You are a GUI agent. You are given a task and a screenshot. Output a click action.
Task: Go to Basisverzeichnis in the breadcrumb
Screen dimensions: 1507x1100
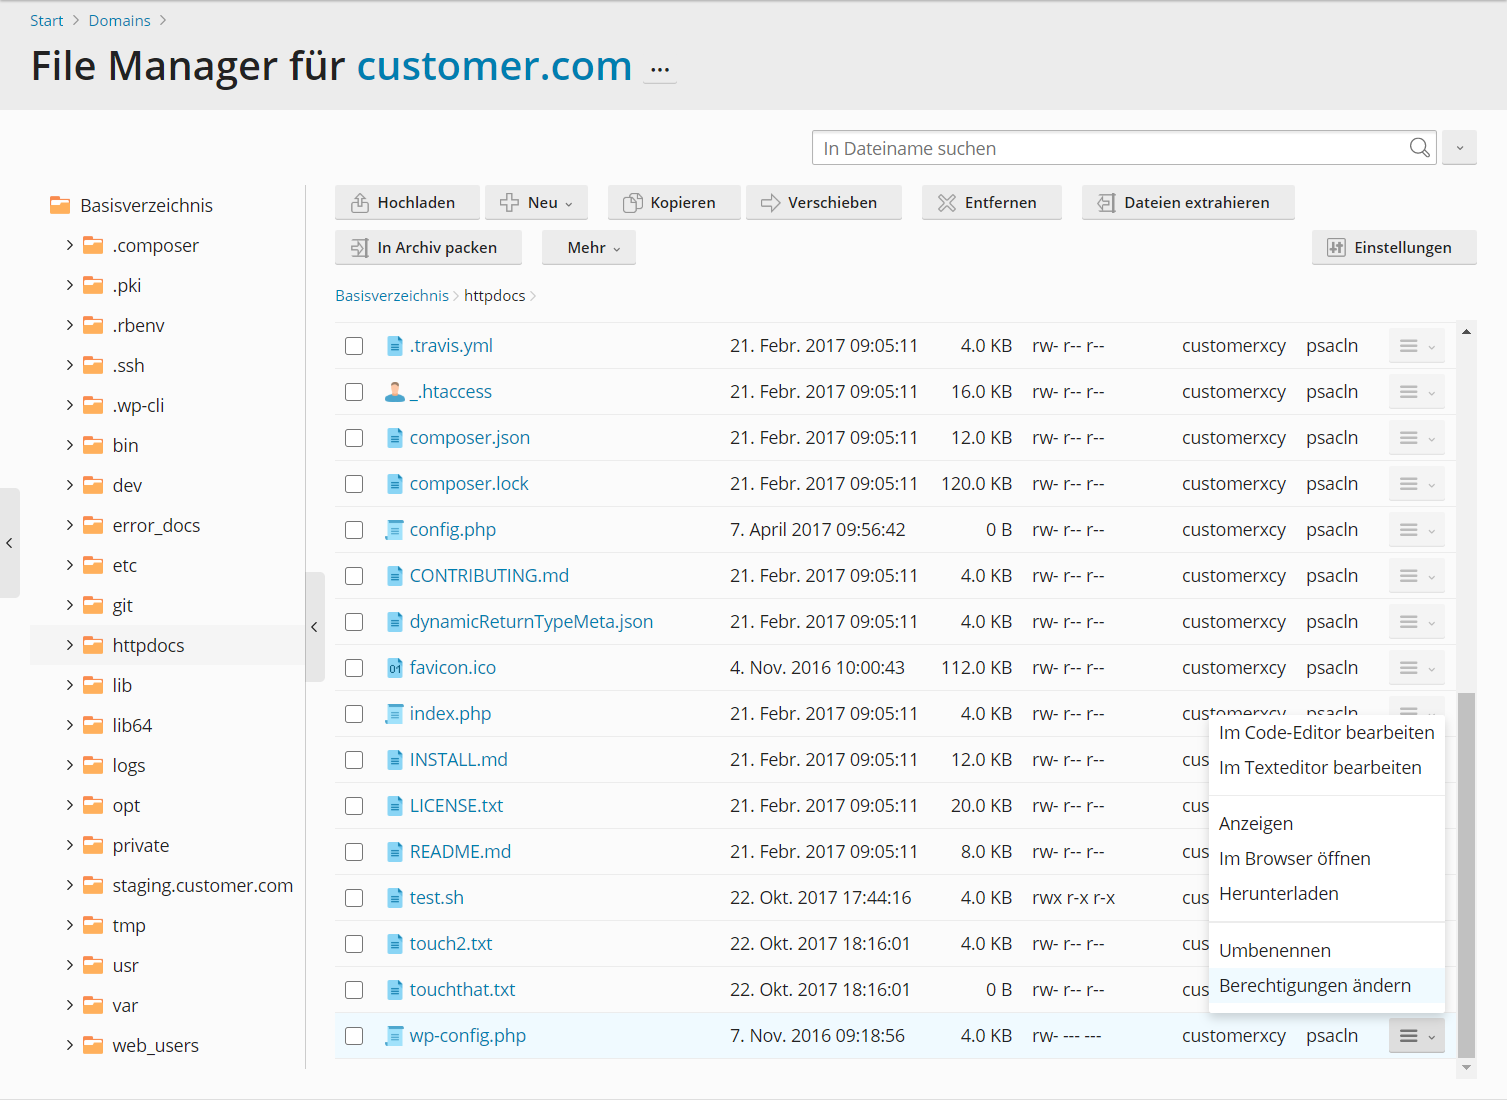tap(392, 296)
